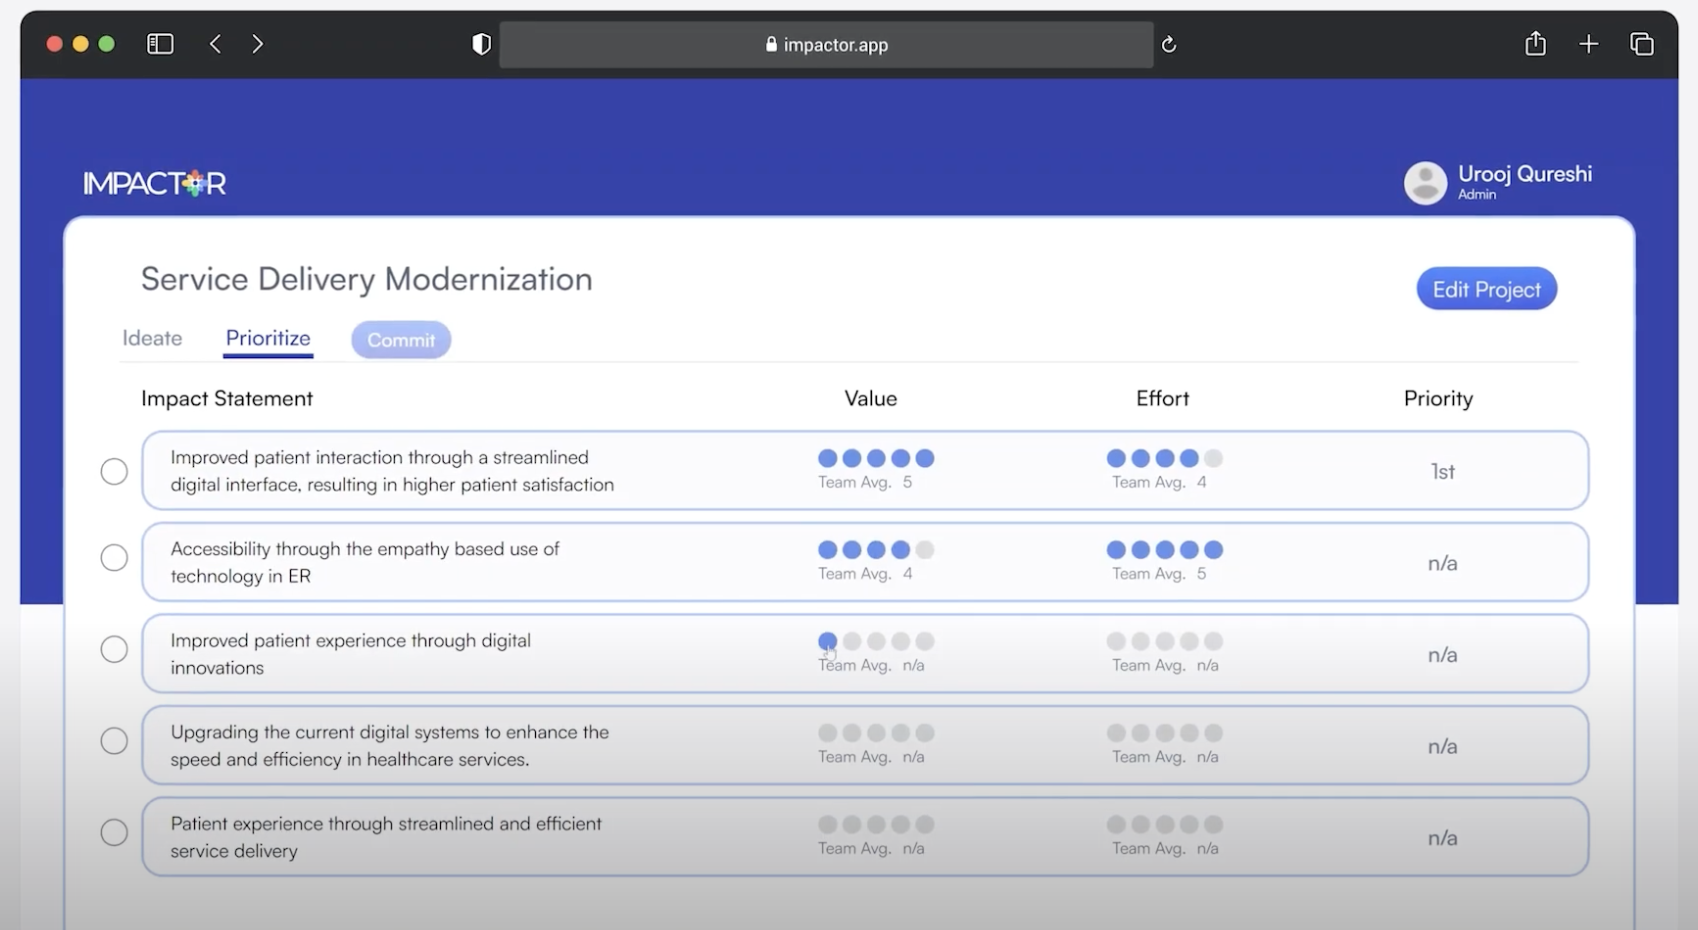This screenshot has width=1698, height=930.
Task: Click the impactor.app address bar
Action: click(x=826, y=44)
